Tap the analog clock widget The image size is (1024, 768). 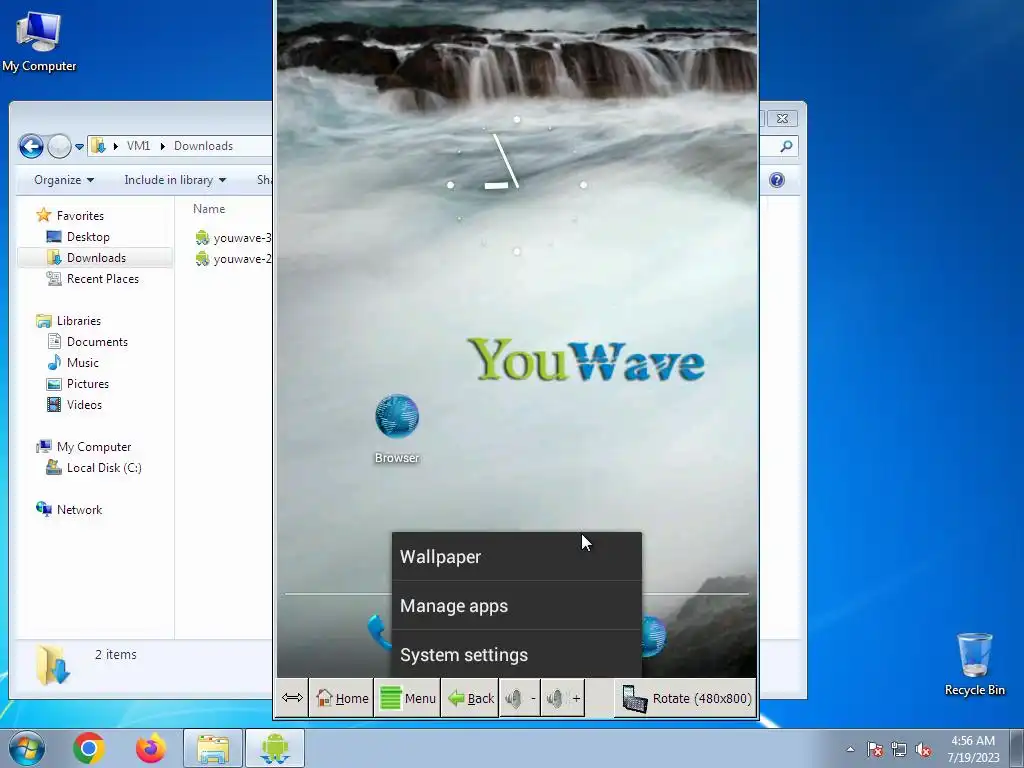click(517, 185)
